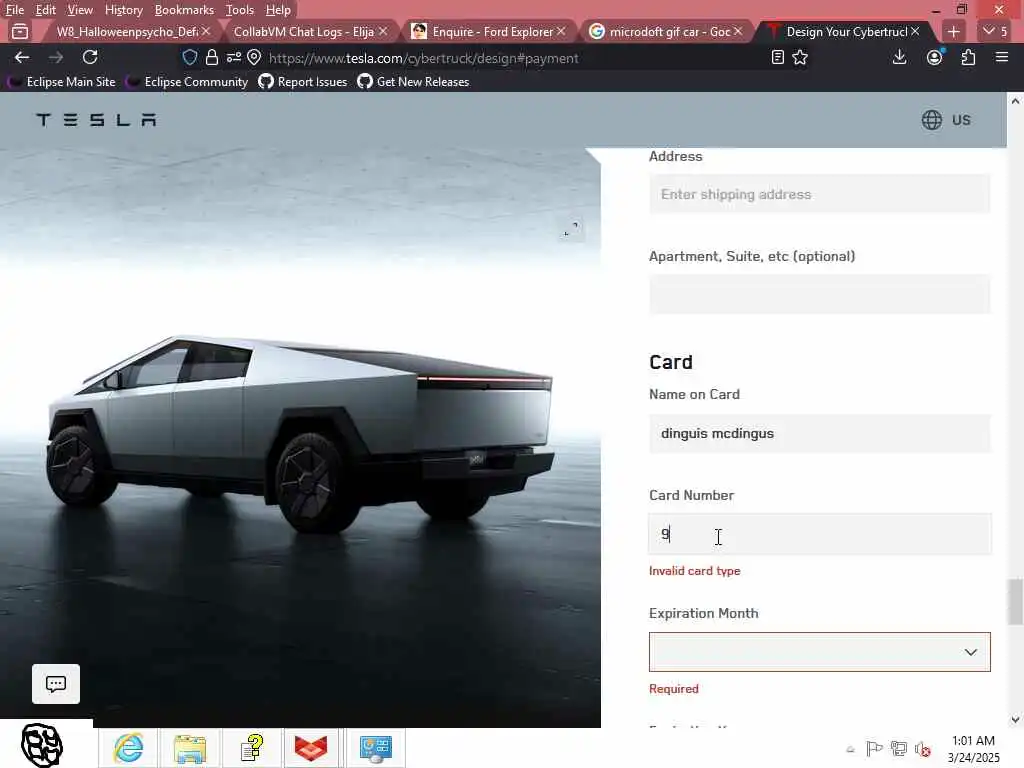Bookmark this page with the star icon
This screenshot has height=768, width=1024.
(800, 57)
